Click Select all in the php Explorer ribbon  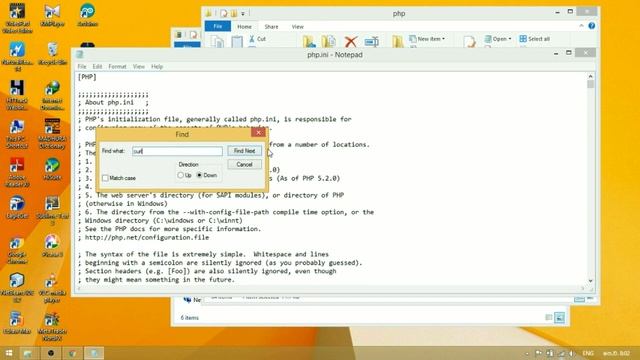click(x=535, y=39)
